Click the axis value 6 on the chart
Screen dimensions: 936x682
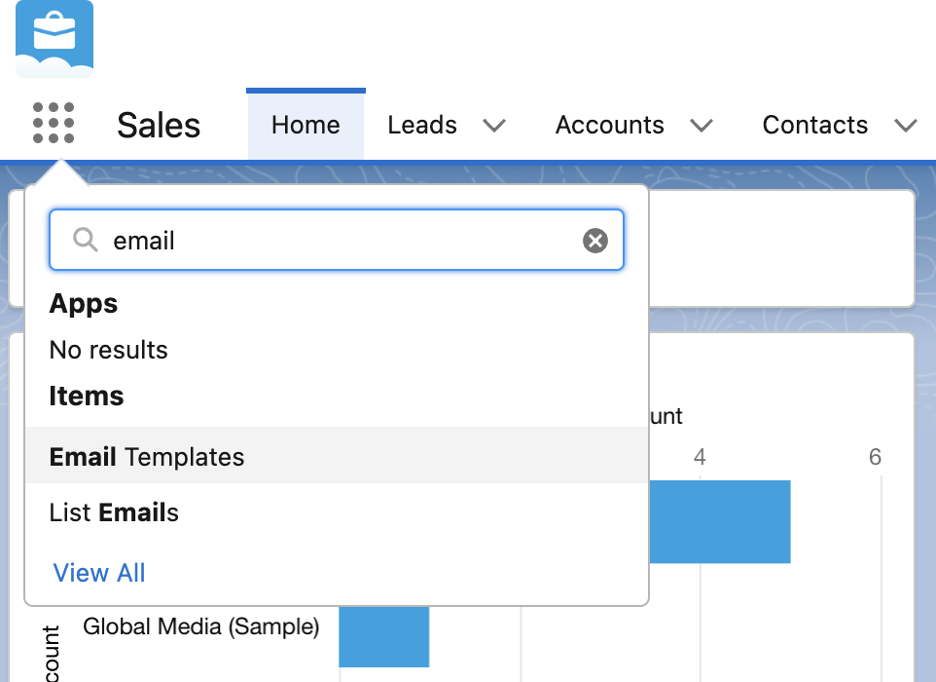pos(875,457)
